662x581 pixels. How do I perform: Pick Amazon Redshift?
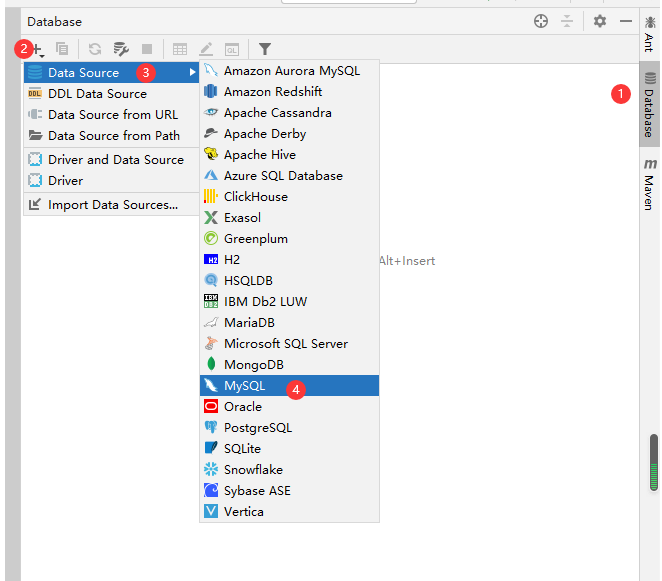tap(289, 92)
